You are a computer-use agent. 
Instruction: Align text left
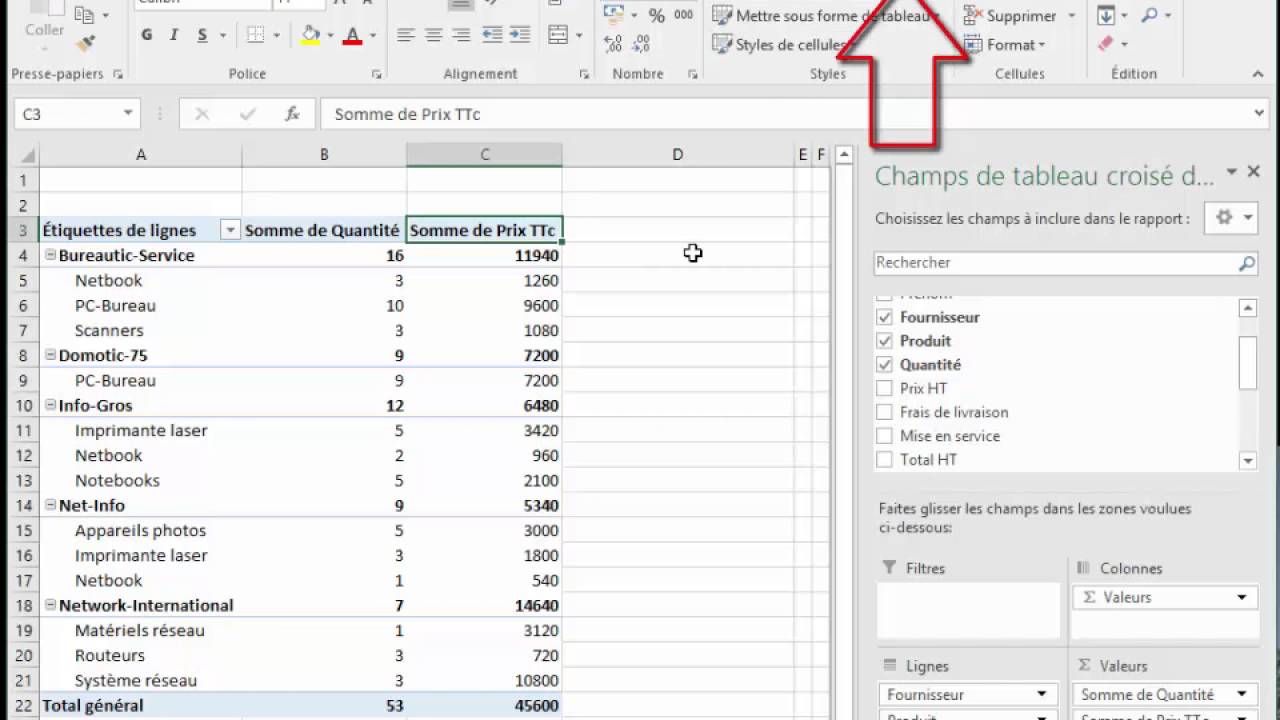click(405, 35)
